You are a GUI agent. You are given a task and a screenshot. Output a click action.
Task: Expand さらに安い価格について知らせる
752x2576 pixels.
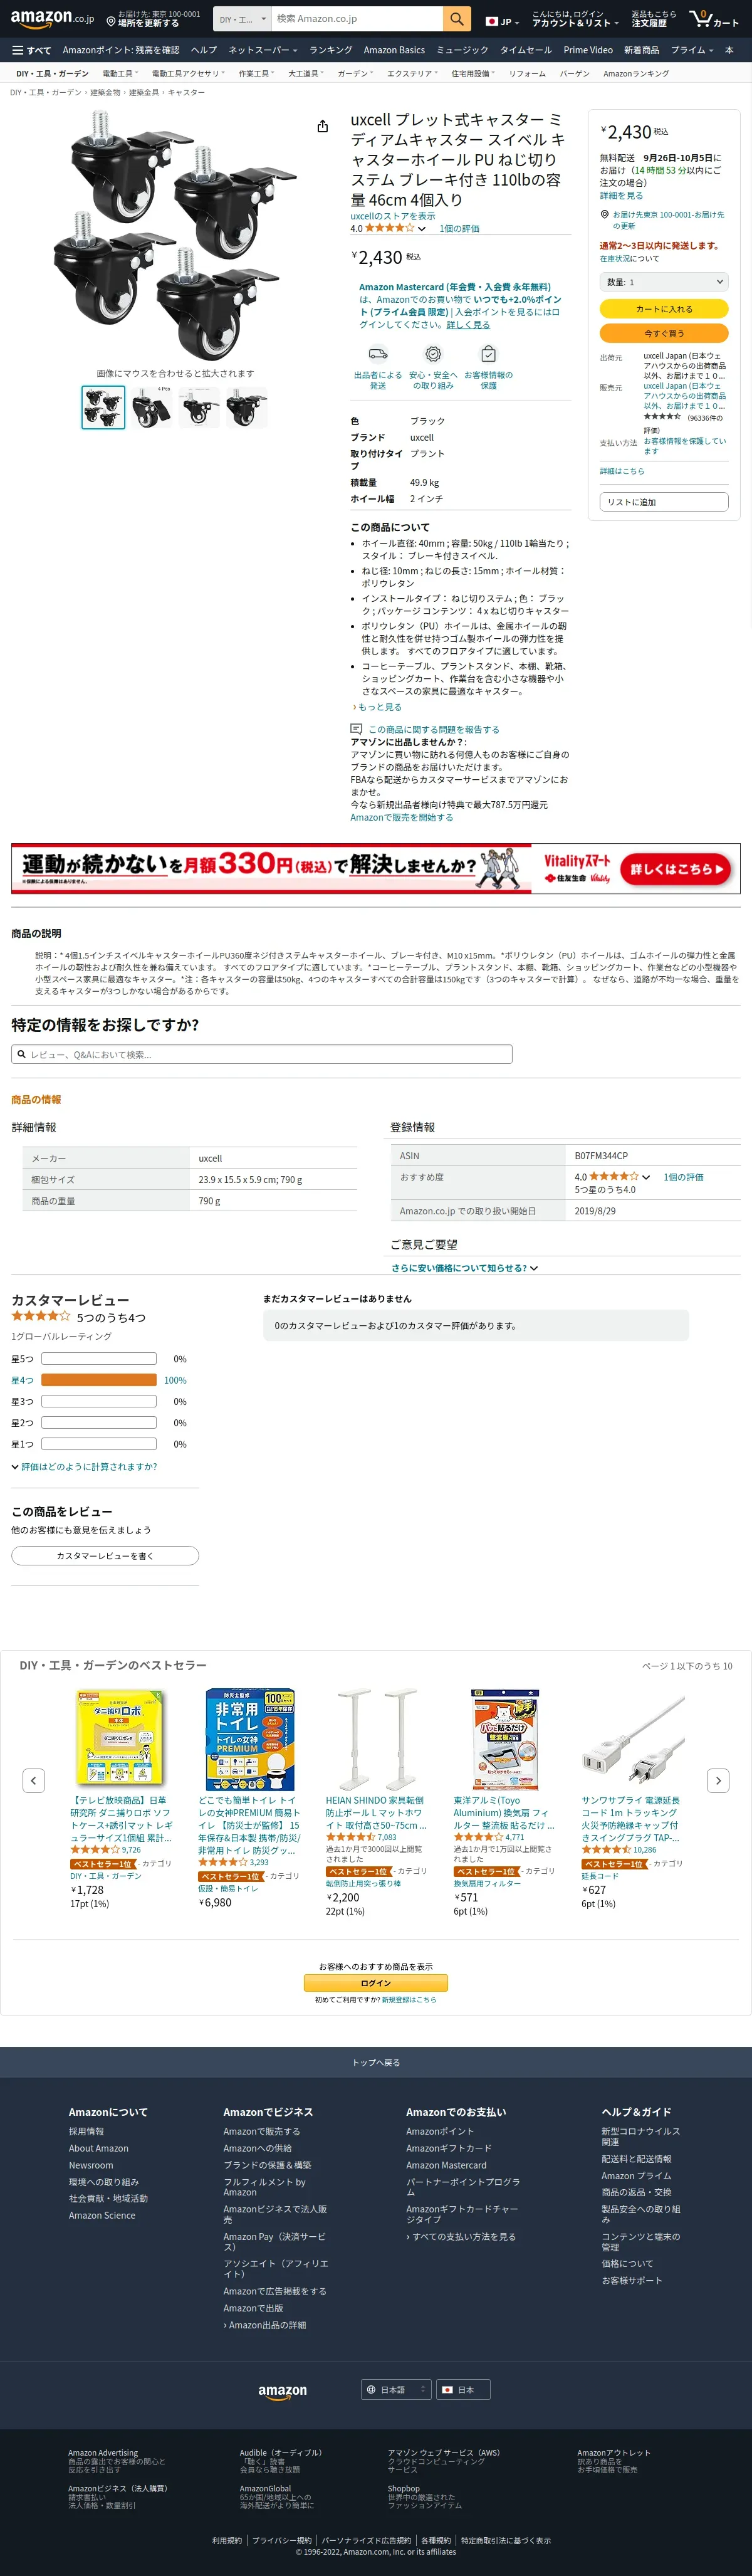point(465,1268)
